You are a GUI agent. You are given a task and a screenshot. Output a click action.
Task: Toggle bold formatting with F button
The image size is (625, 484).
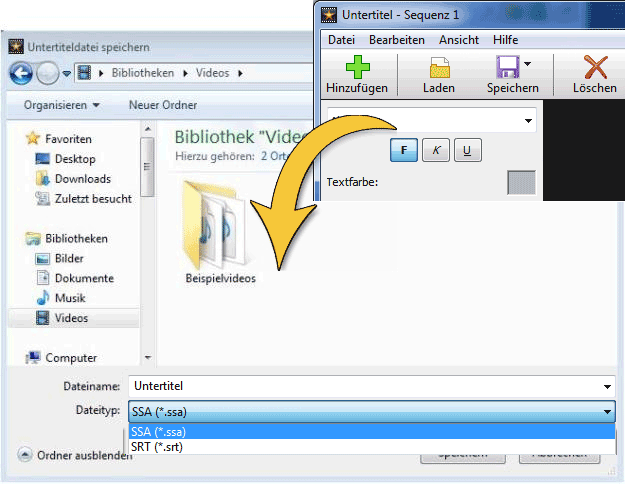coord(403,150)
